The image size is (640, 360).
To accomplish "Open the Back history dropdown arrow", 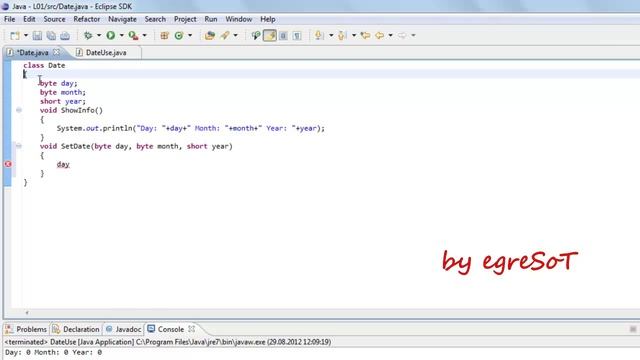I will tap(391, 36).
